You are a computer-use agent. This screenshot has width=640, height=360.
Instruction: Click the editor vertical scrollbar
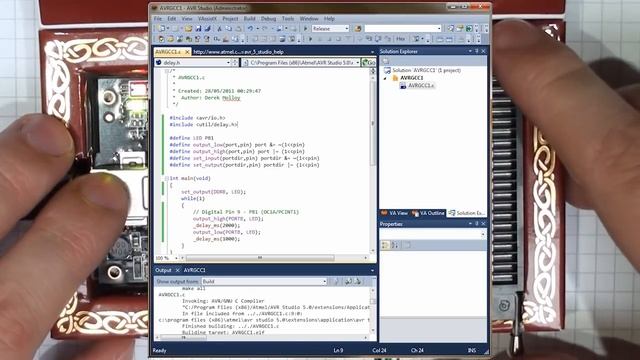373,160
